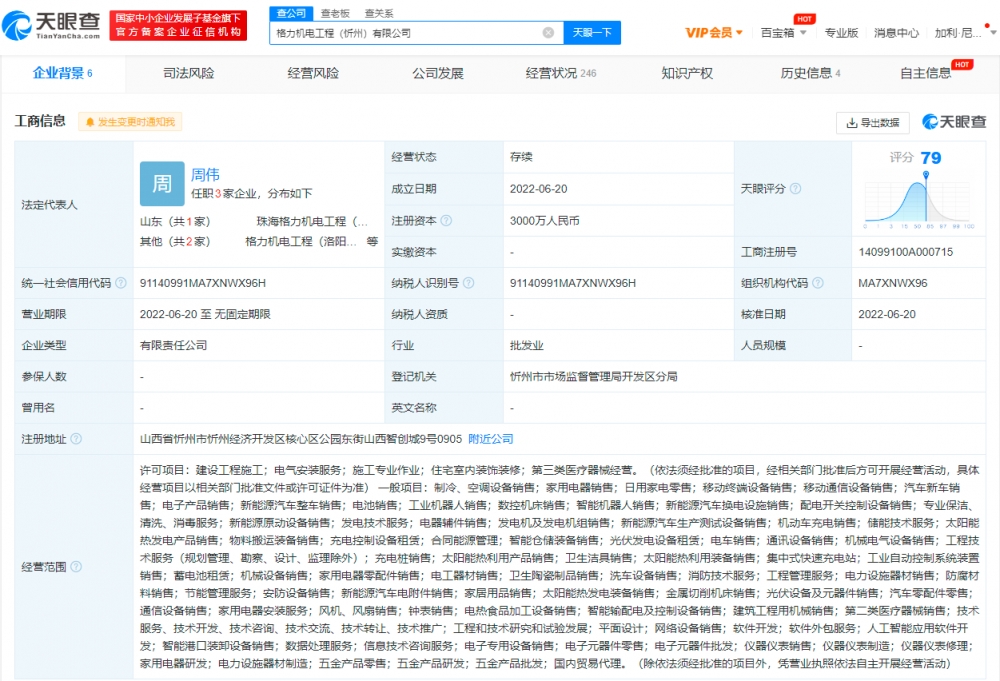This screenshot has width=1000, height=681.
Task: Click the help icon beside 注册资本
Action: tap(445, 221)
